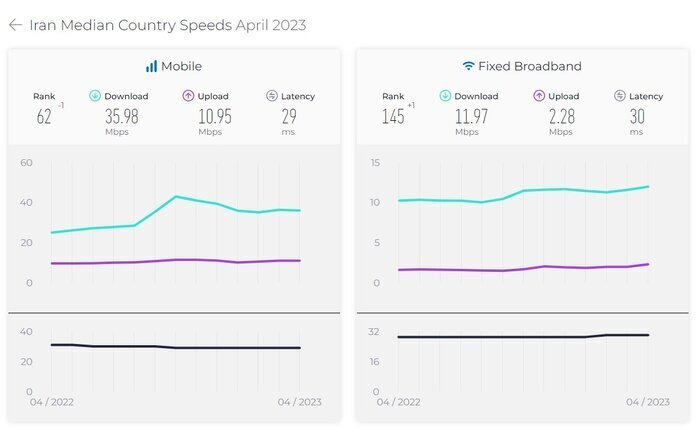Click the Fixed Broadband wifi icon
700x430 pixels.
click(468, 67)
